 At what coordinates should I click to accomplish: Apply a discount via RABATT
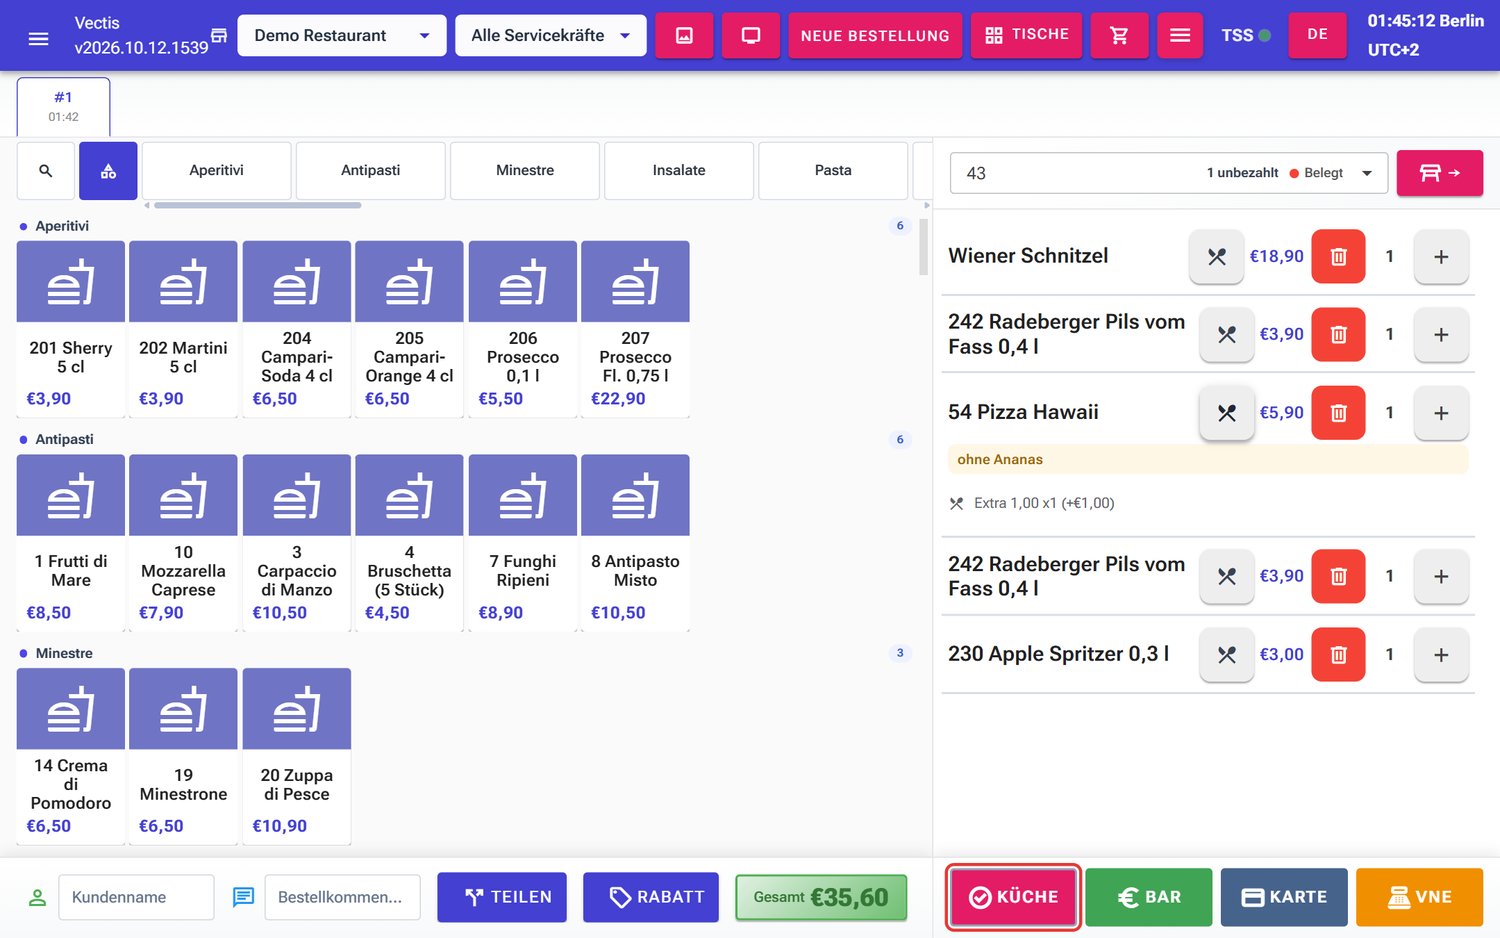(652, 897)
